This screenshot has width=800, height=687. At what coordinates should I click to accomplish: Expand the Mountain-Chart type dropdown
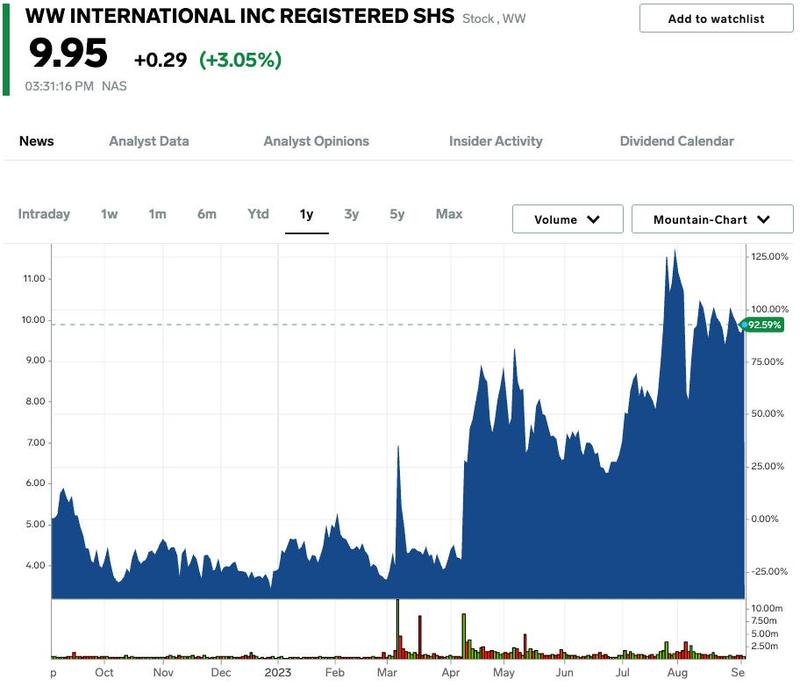point(712,219)
